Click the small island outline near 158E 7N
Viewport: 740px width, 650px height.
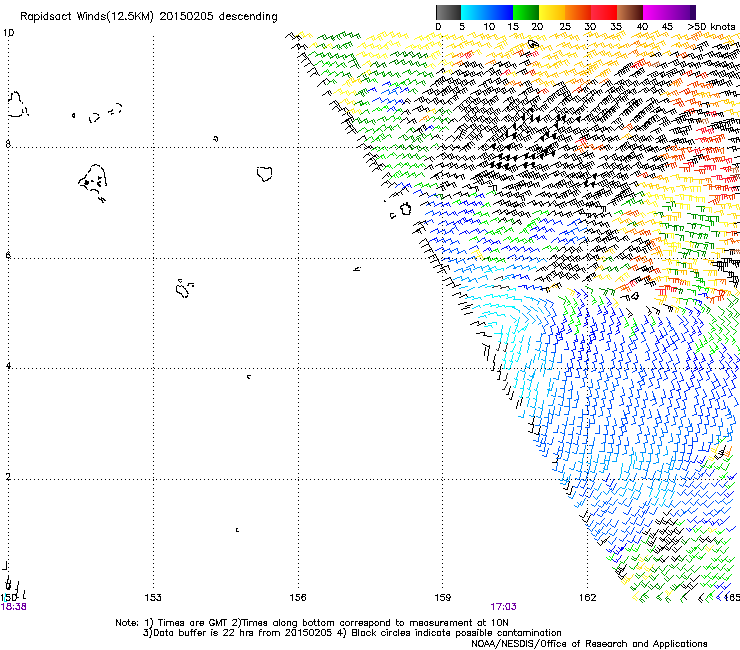pyautogui.click(x=405, y=208)
